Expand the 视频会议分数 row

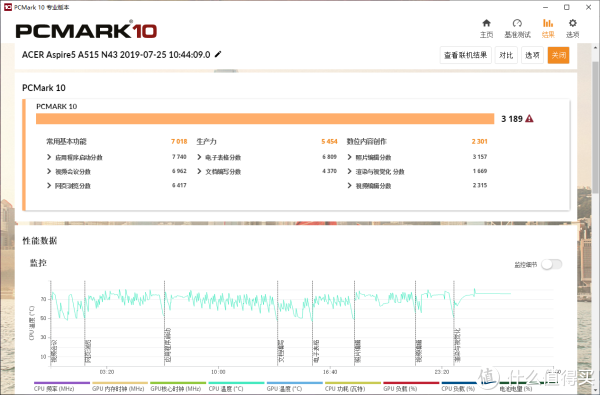[x=68, y=171]
